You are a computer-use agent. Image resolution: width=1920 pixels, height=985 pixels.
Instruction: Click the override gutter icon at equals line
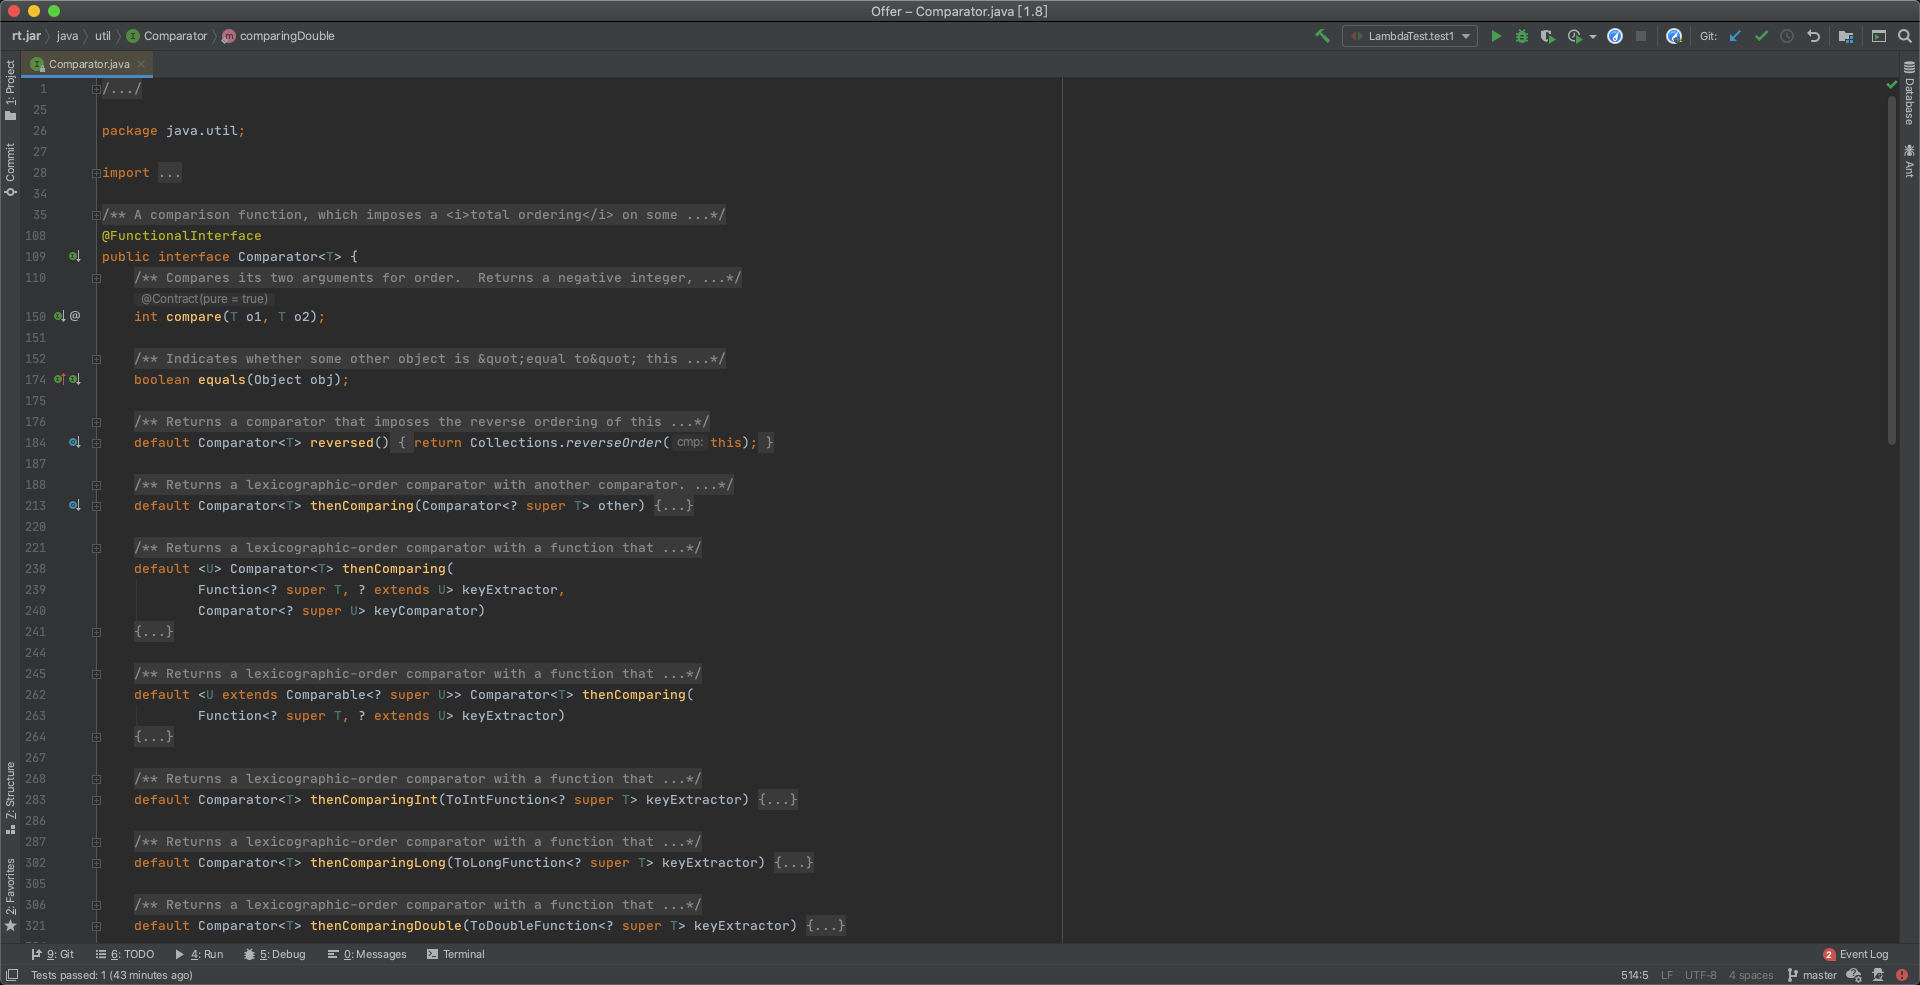(59, 379)
